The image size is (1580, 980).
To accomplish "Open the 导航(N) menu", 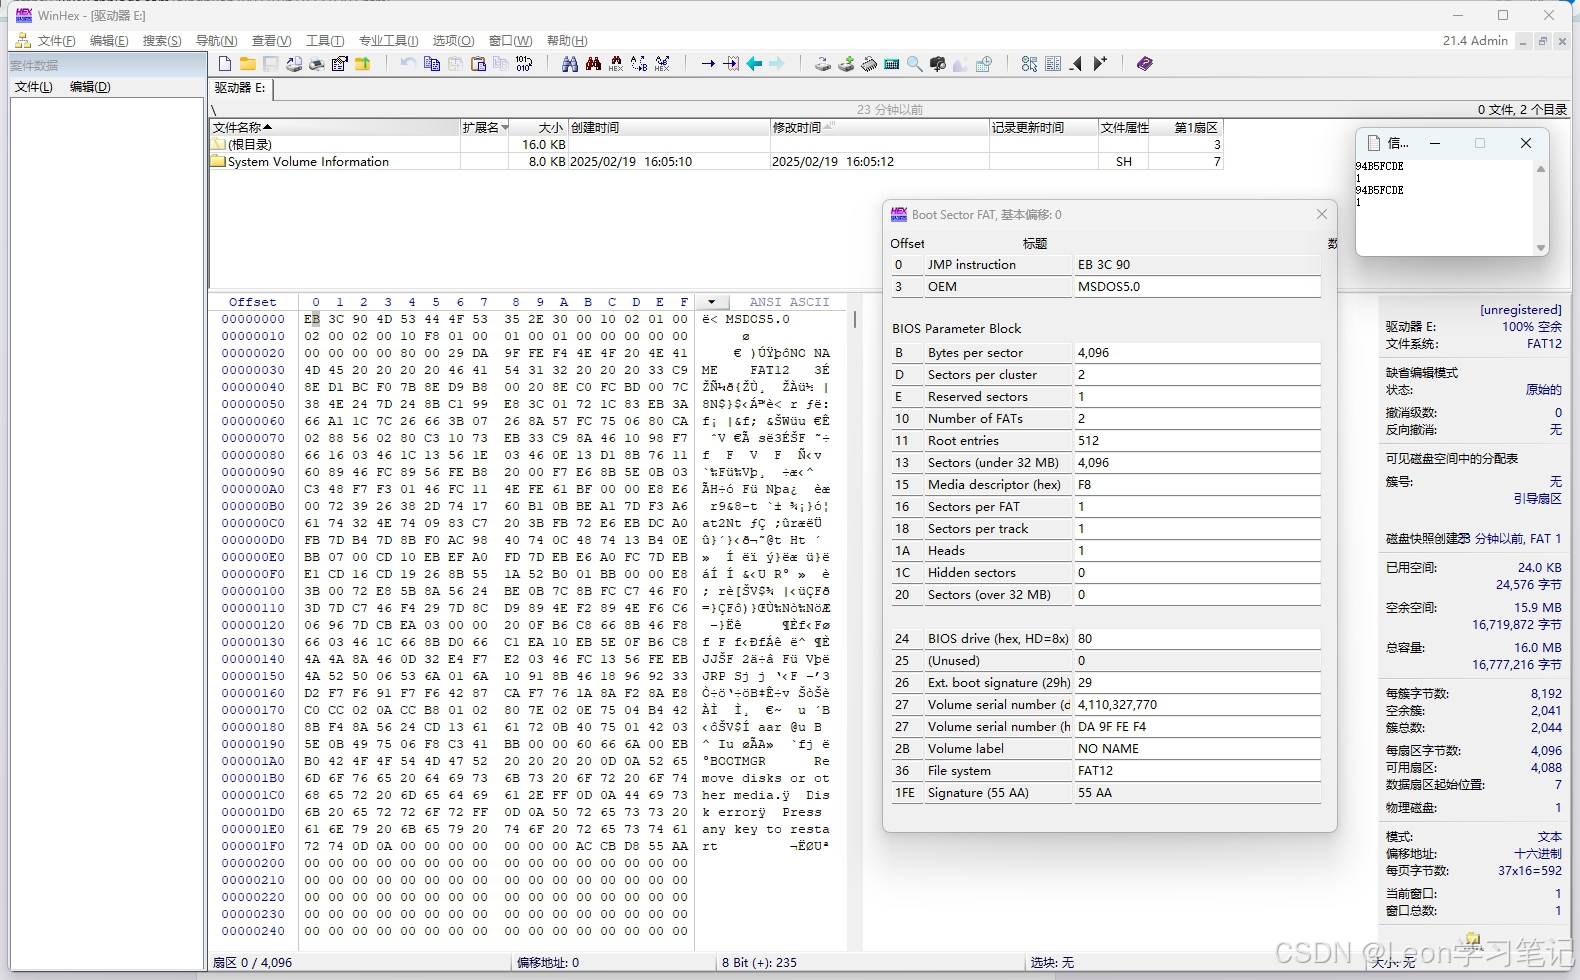I will tap(216, 41).
